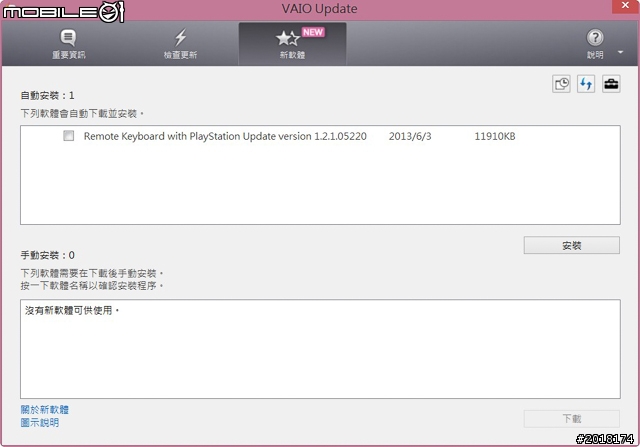Tick the Remote Keyboard with PlayStation checkbox

69,136
